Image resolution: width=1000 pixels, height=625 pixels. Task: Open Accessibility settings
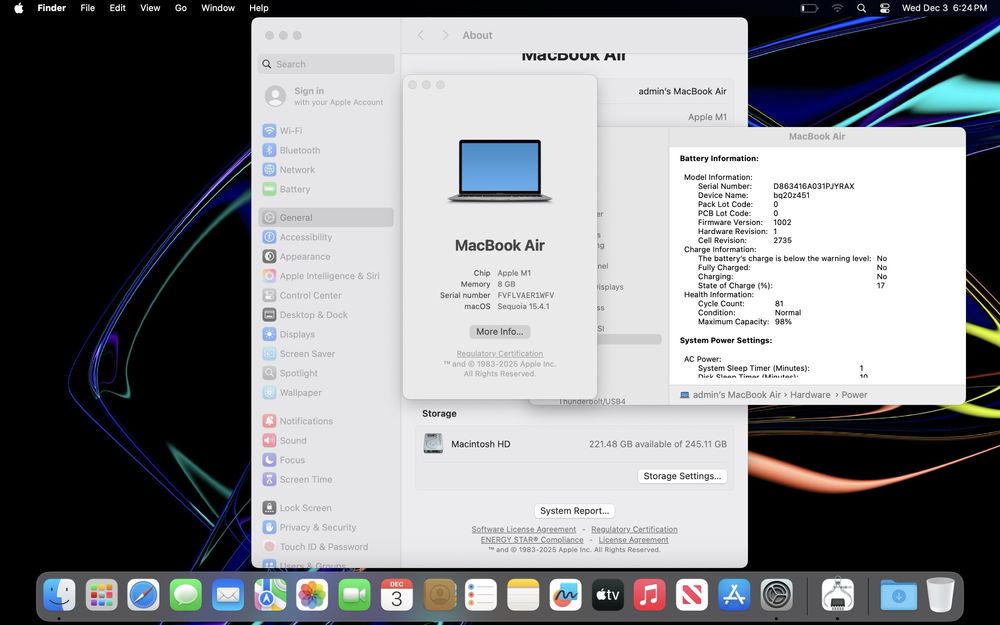point(326,237)
